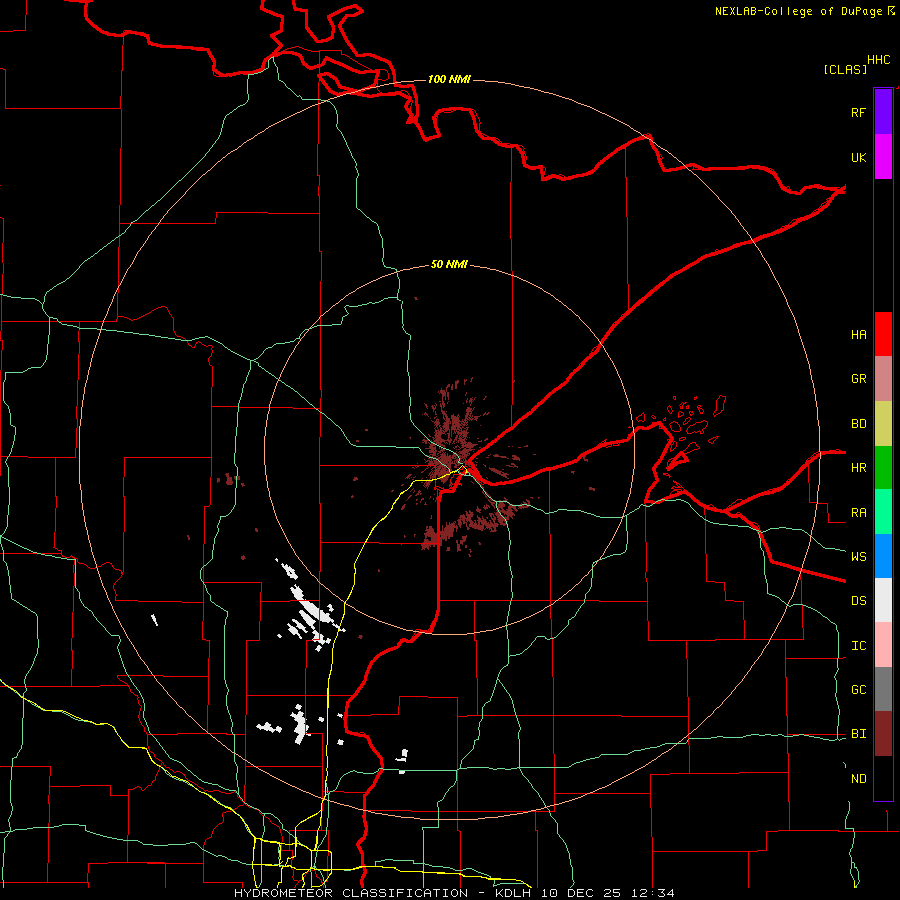
Task: Click the GC legend label
Action: click(858, 690)
